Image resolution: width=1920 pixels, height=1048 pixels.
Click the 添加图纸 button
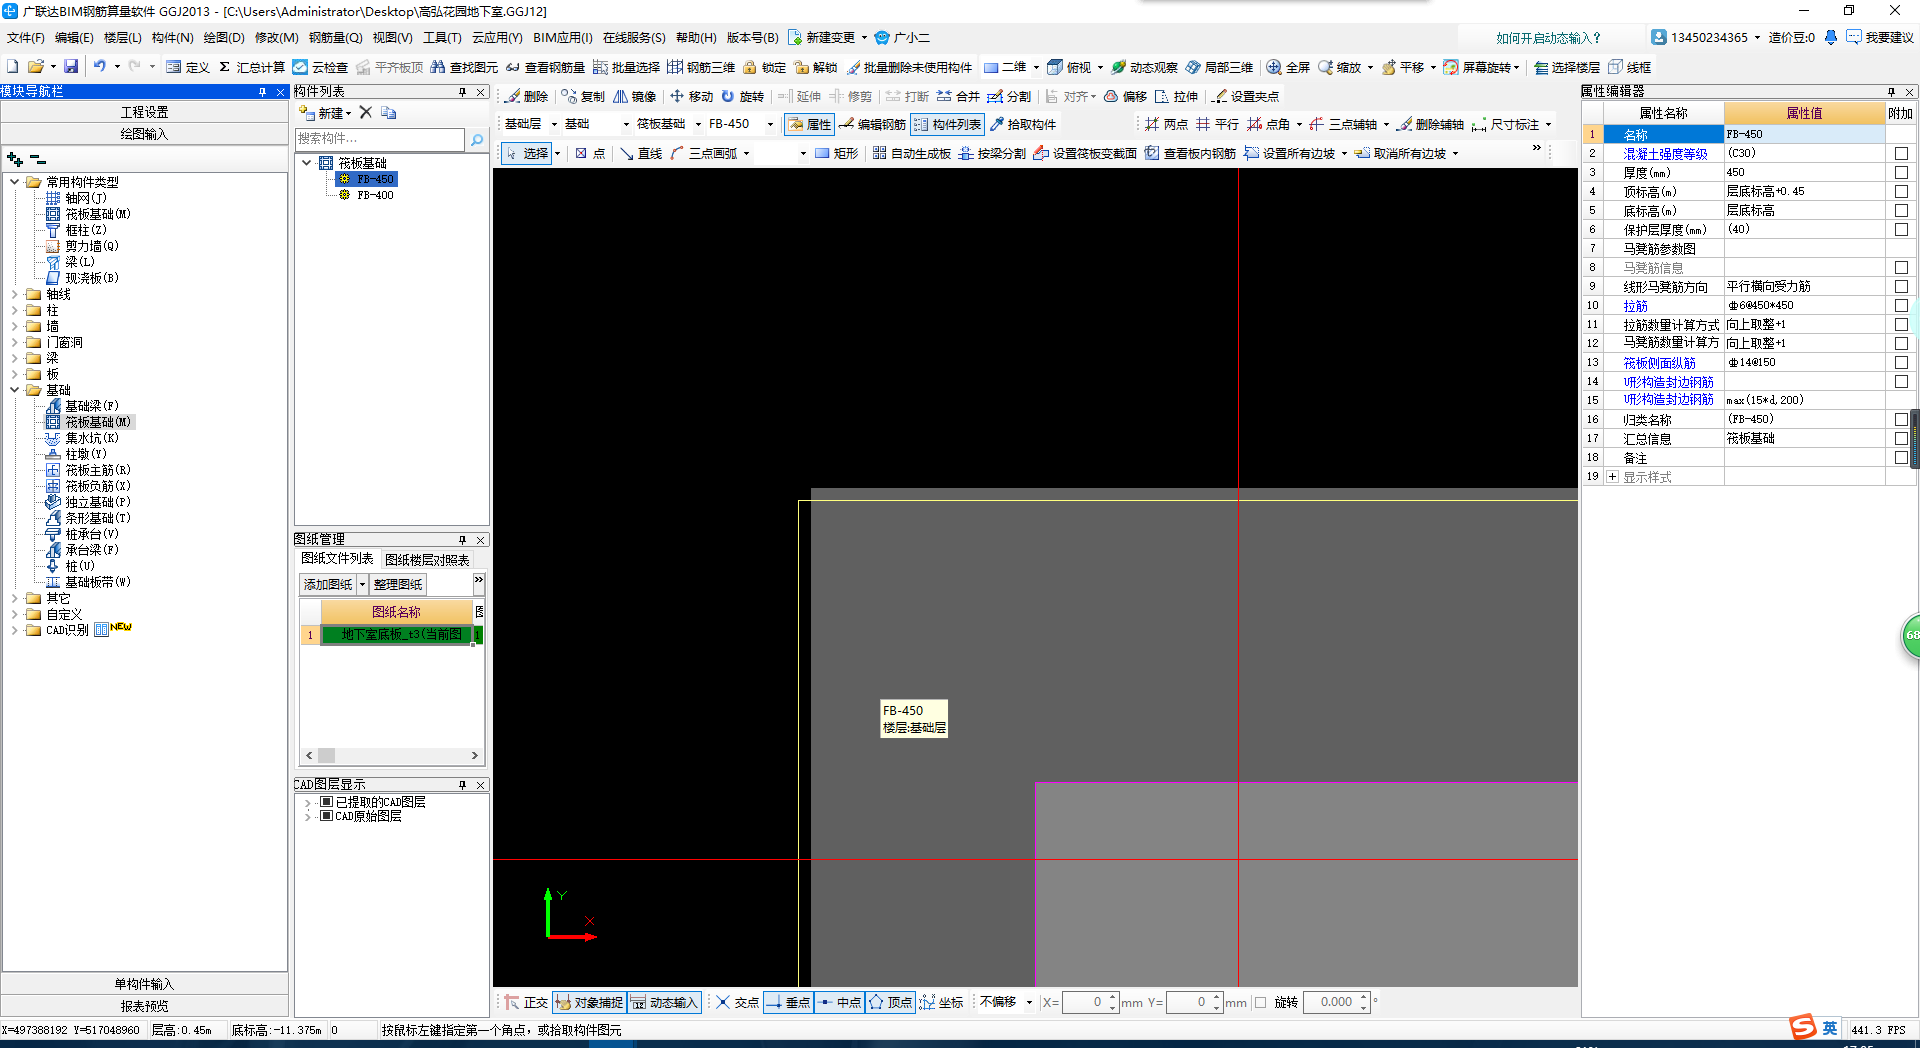coord(328,585)
